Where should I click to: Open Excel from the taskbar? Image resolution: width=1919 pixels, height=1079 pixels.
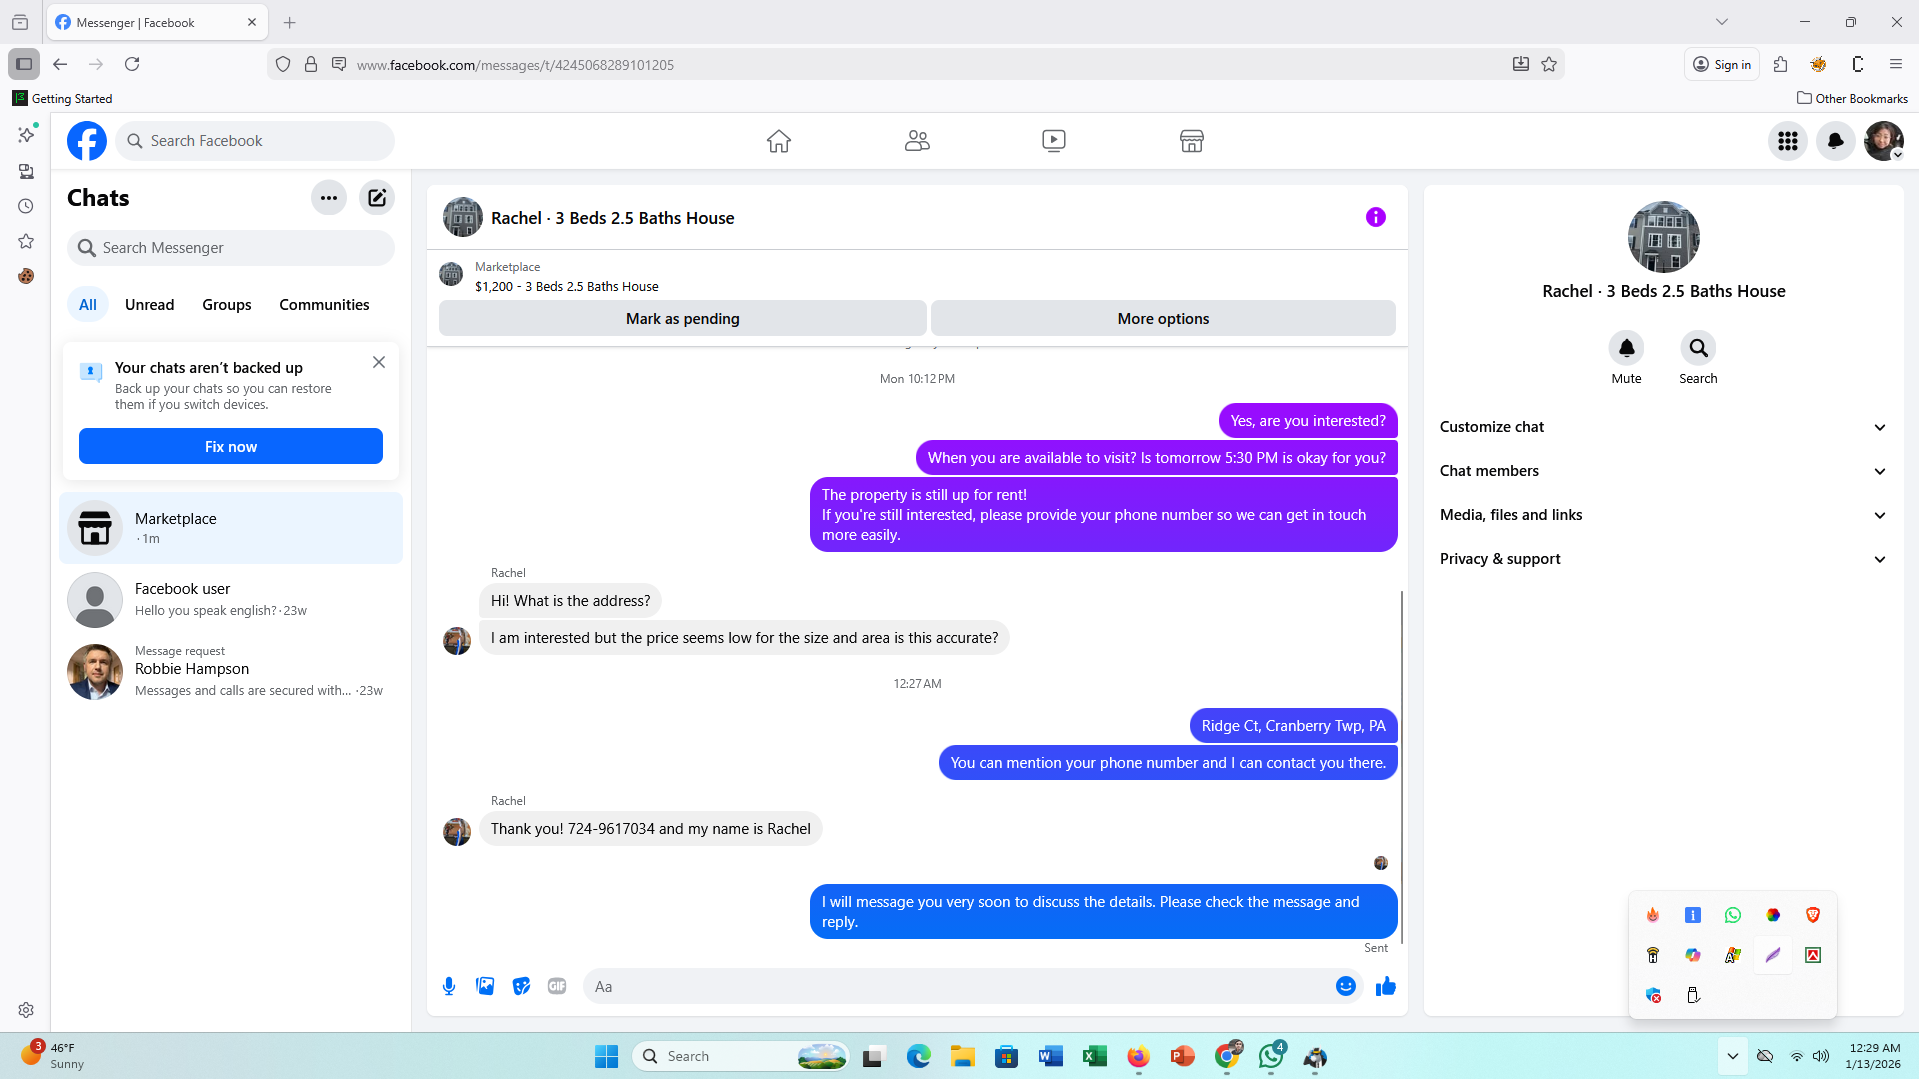coord(1095,1056)
